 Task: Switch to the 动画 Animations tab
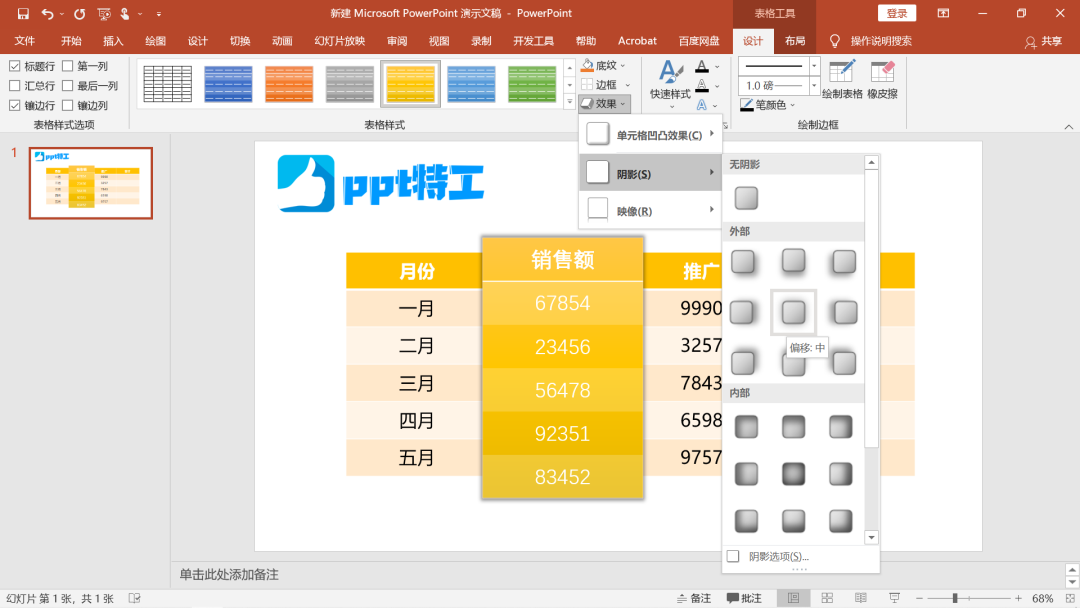coord(282,41)
